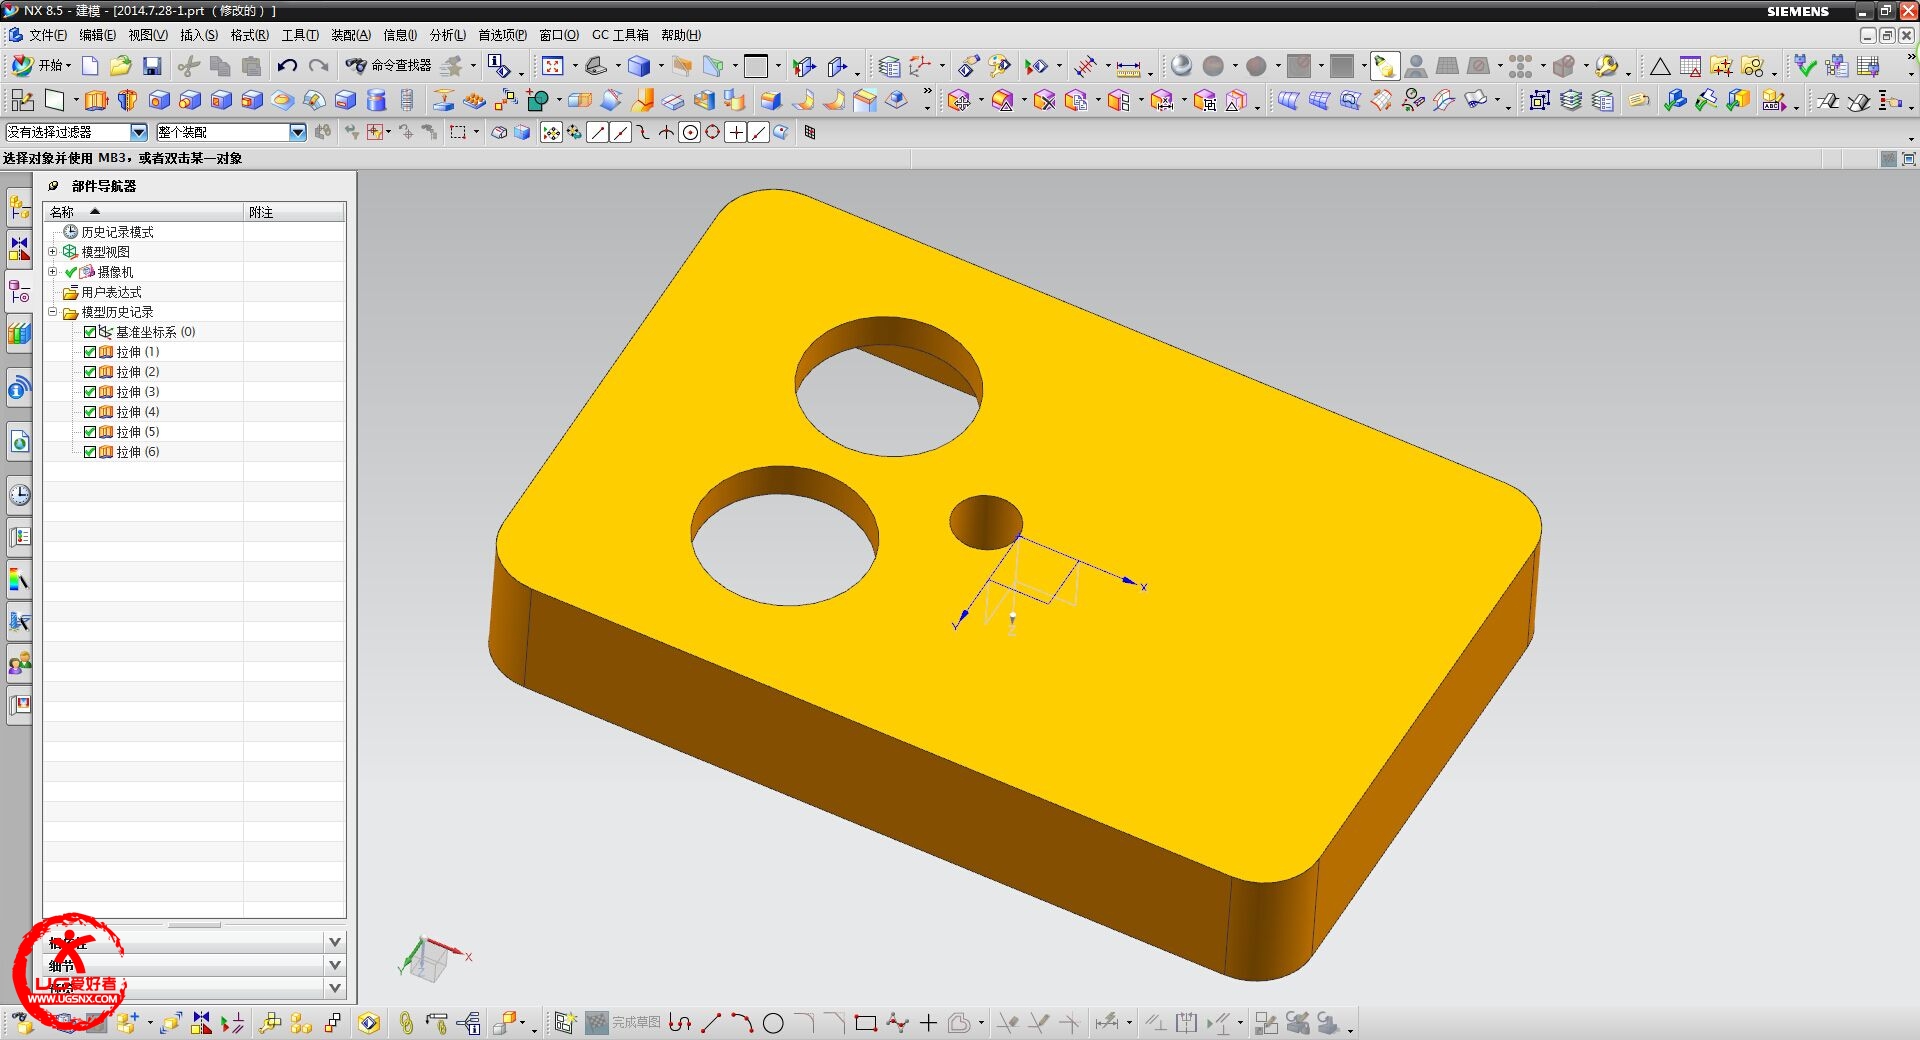Image resolution: width=1920 pixels, height=1040 pixels.
Task: Uncheck the 拉伸 (2) feature checkbox
Action: tap(90, 372)
